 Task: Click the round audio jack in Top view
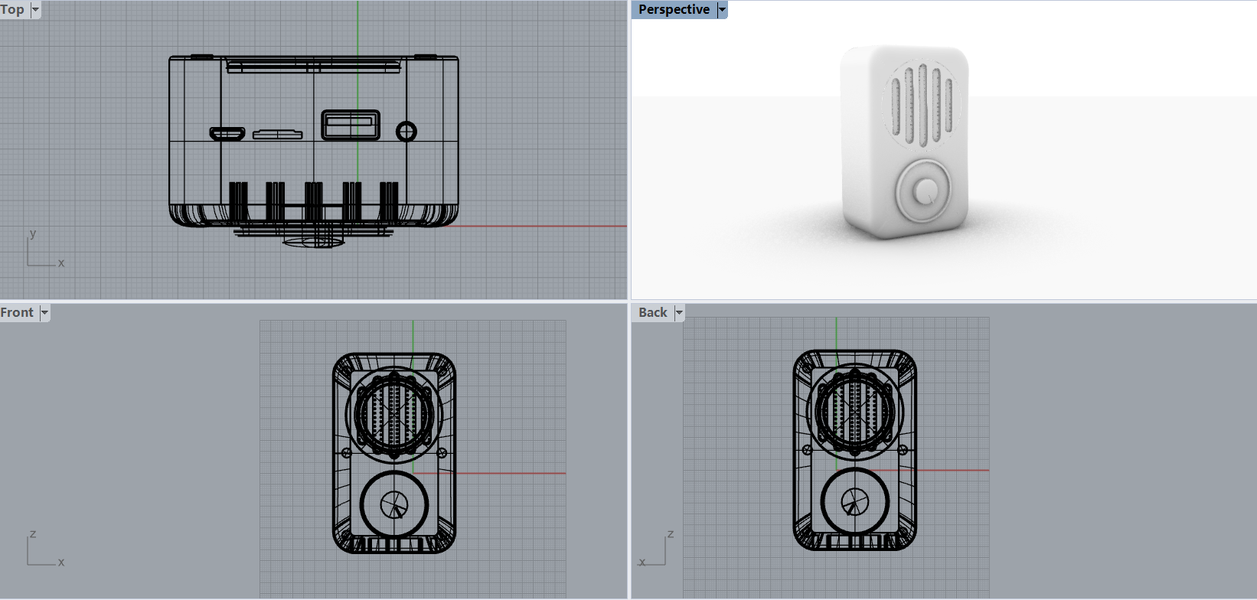[x=406, y=131]
